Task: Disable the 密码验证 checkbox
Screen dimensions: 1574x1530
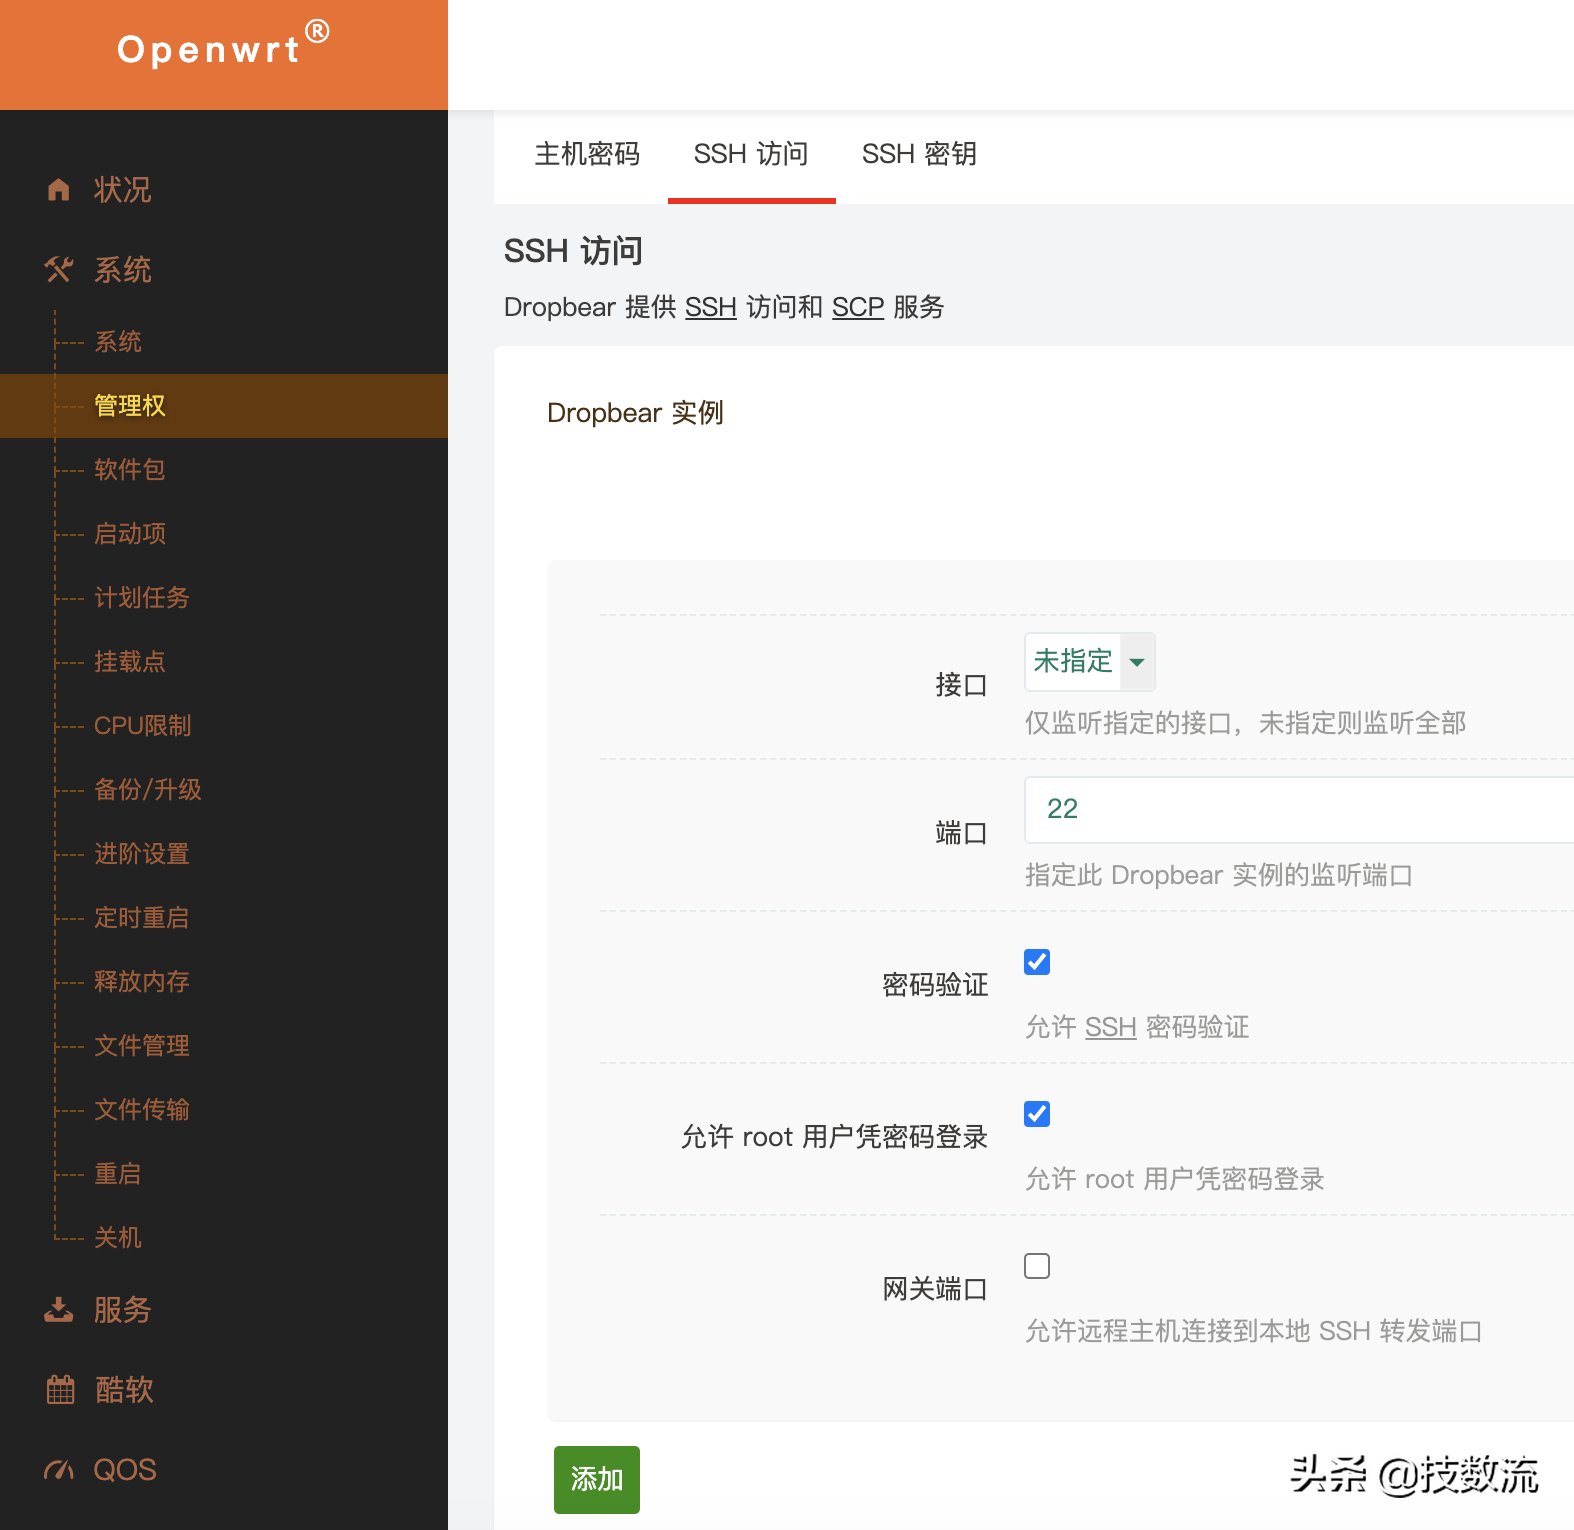Action: (x=1037, y=962)
